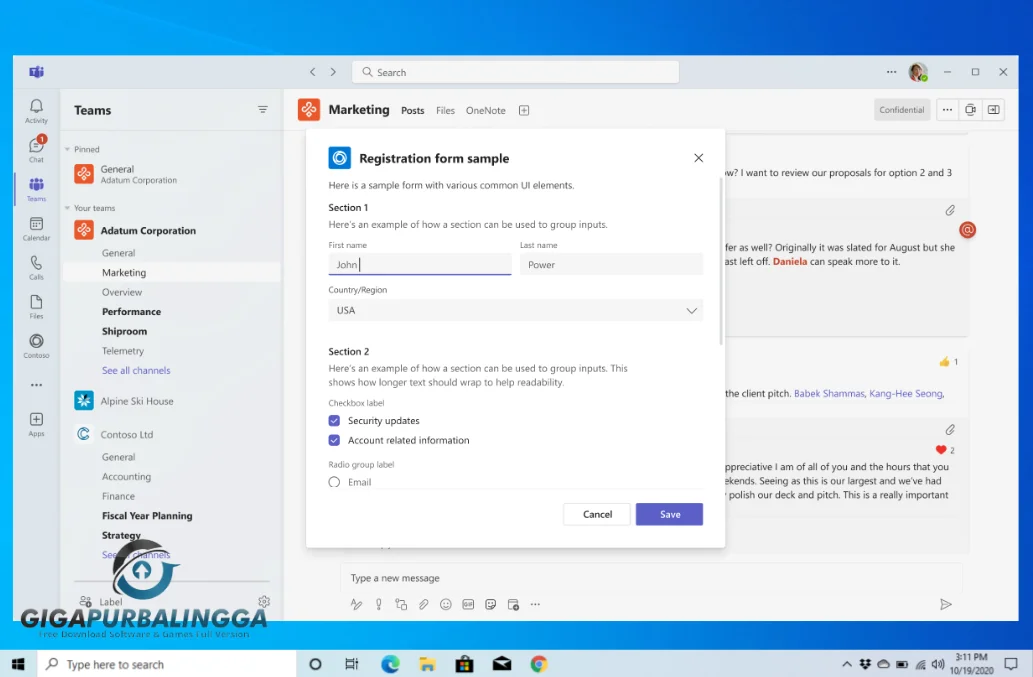1033x677 pixels.
Task: Uncheck Account related information checkbox
Action: [334, 440]
